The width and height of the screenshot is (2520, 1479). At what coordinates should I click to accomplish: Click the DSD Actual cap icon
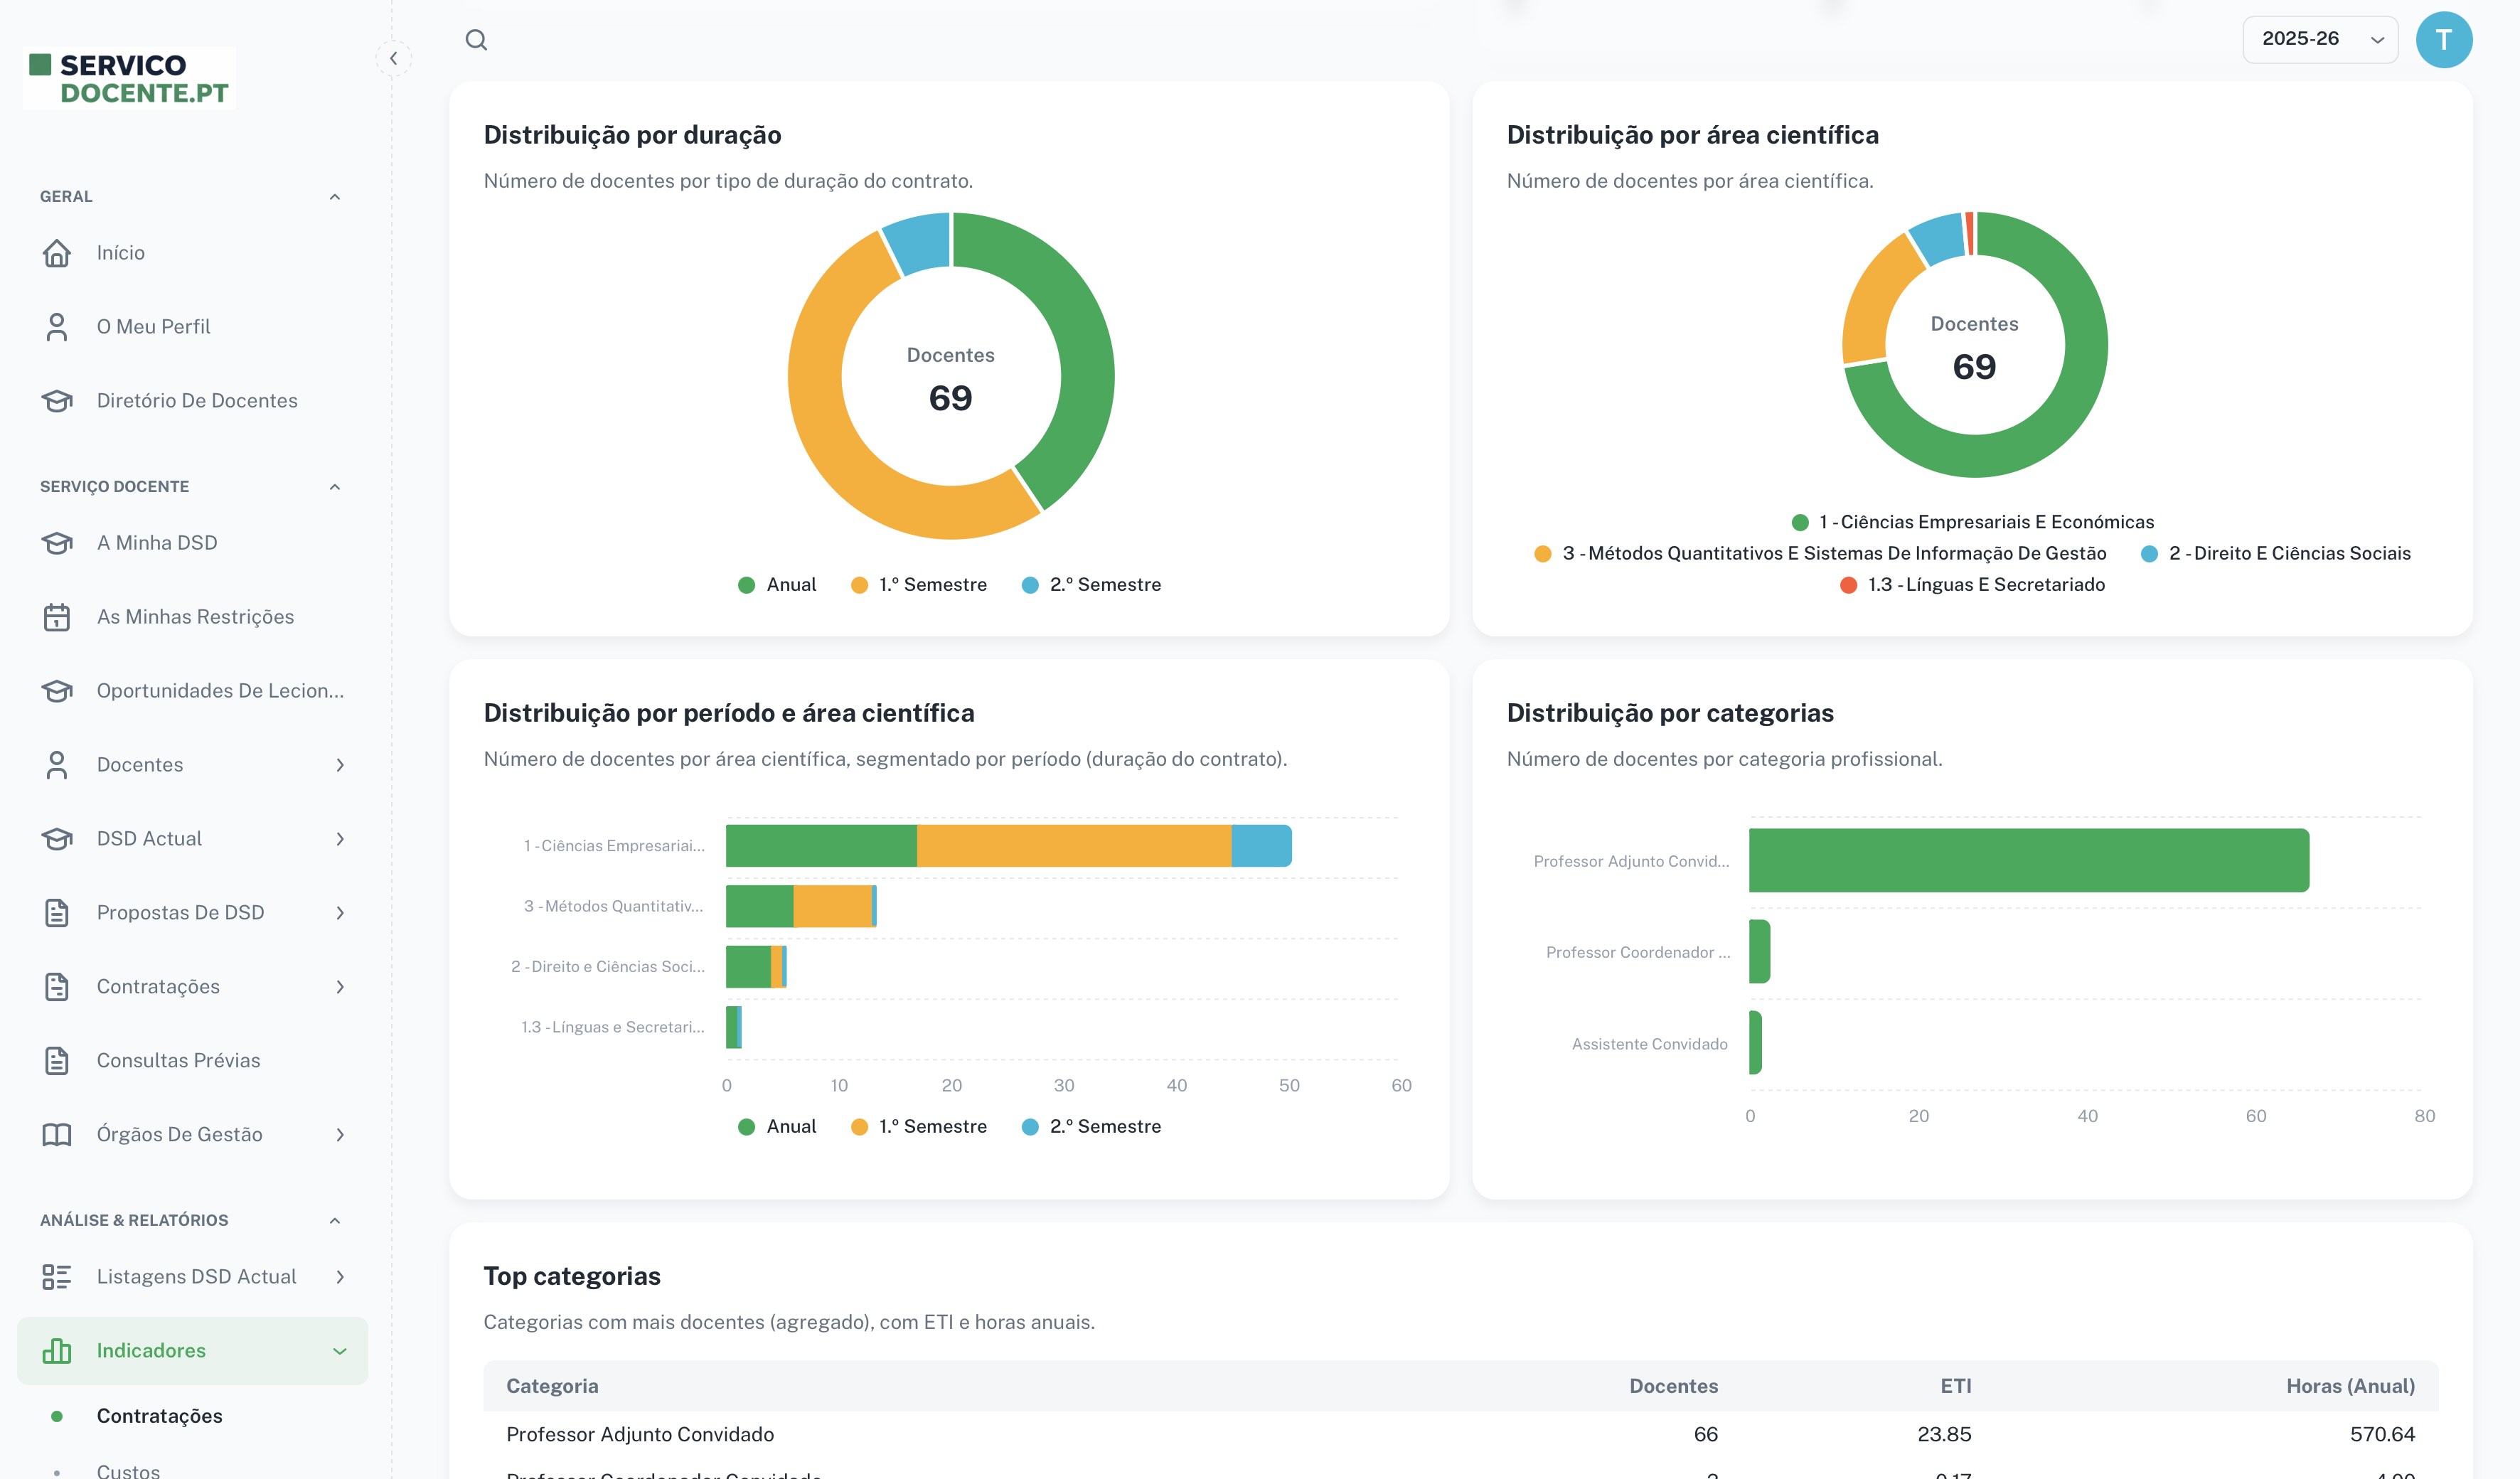(57, 839)
